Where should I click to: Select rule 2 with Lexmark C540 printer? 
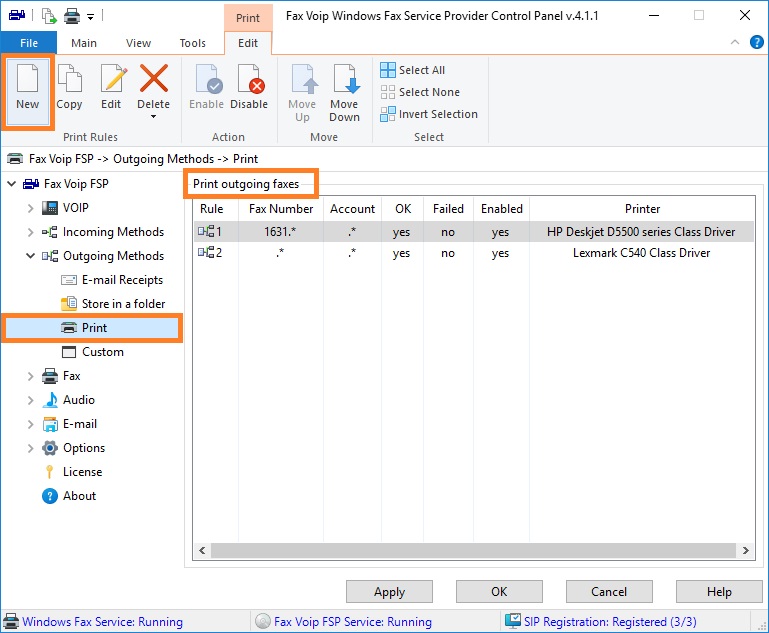point(474,253)
